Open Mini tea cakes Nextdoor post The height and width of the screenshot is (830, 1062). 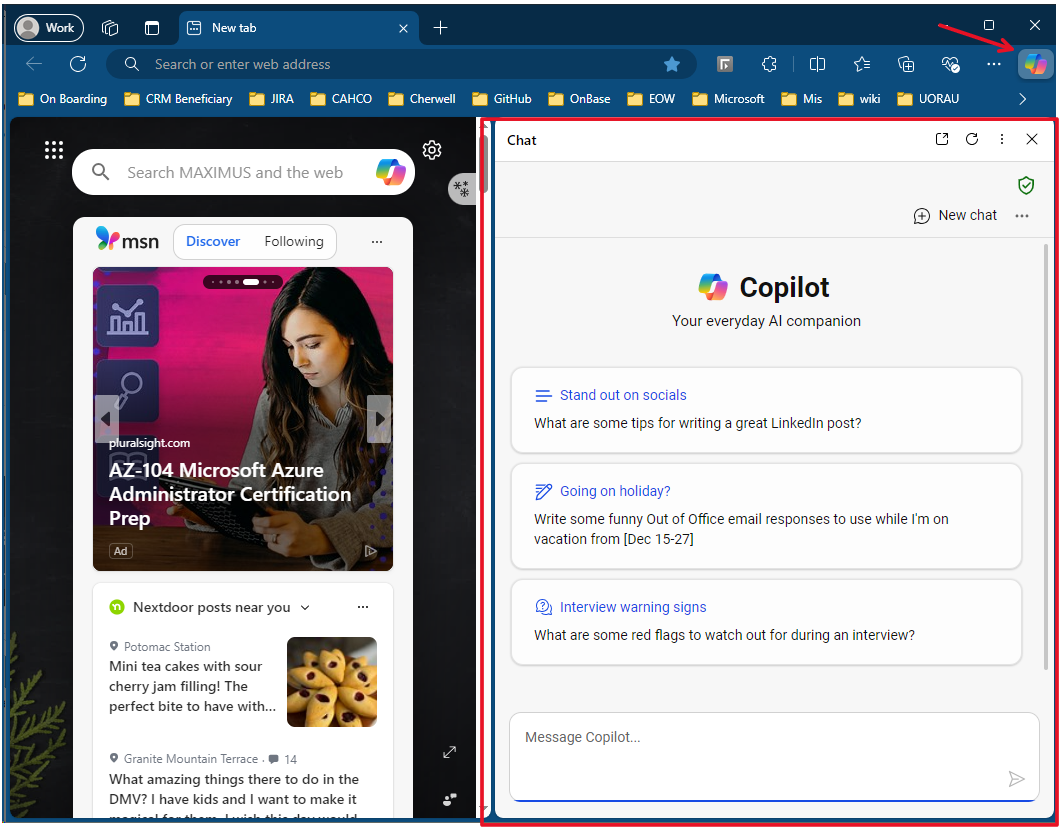[192, 686]
